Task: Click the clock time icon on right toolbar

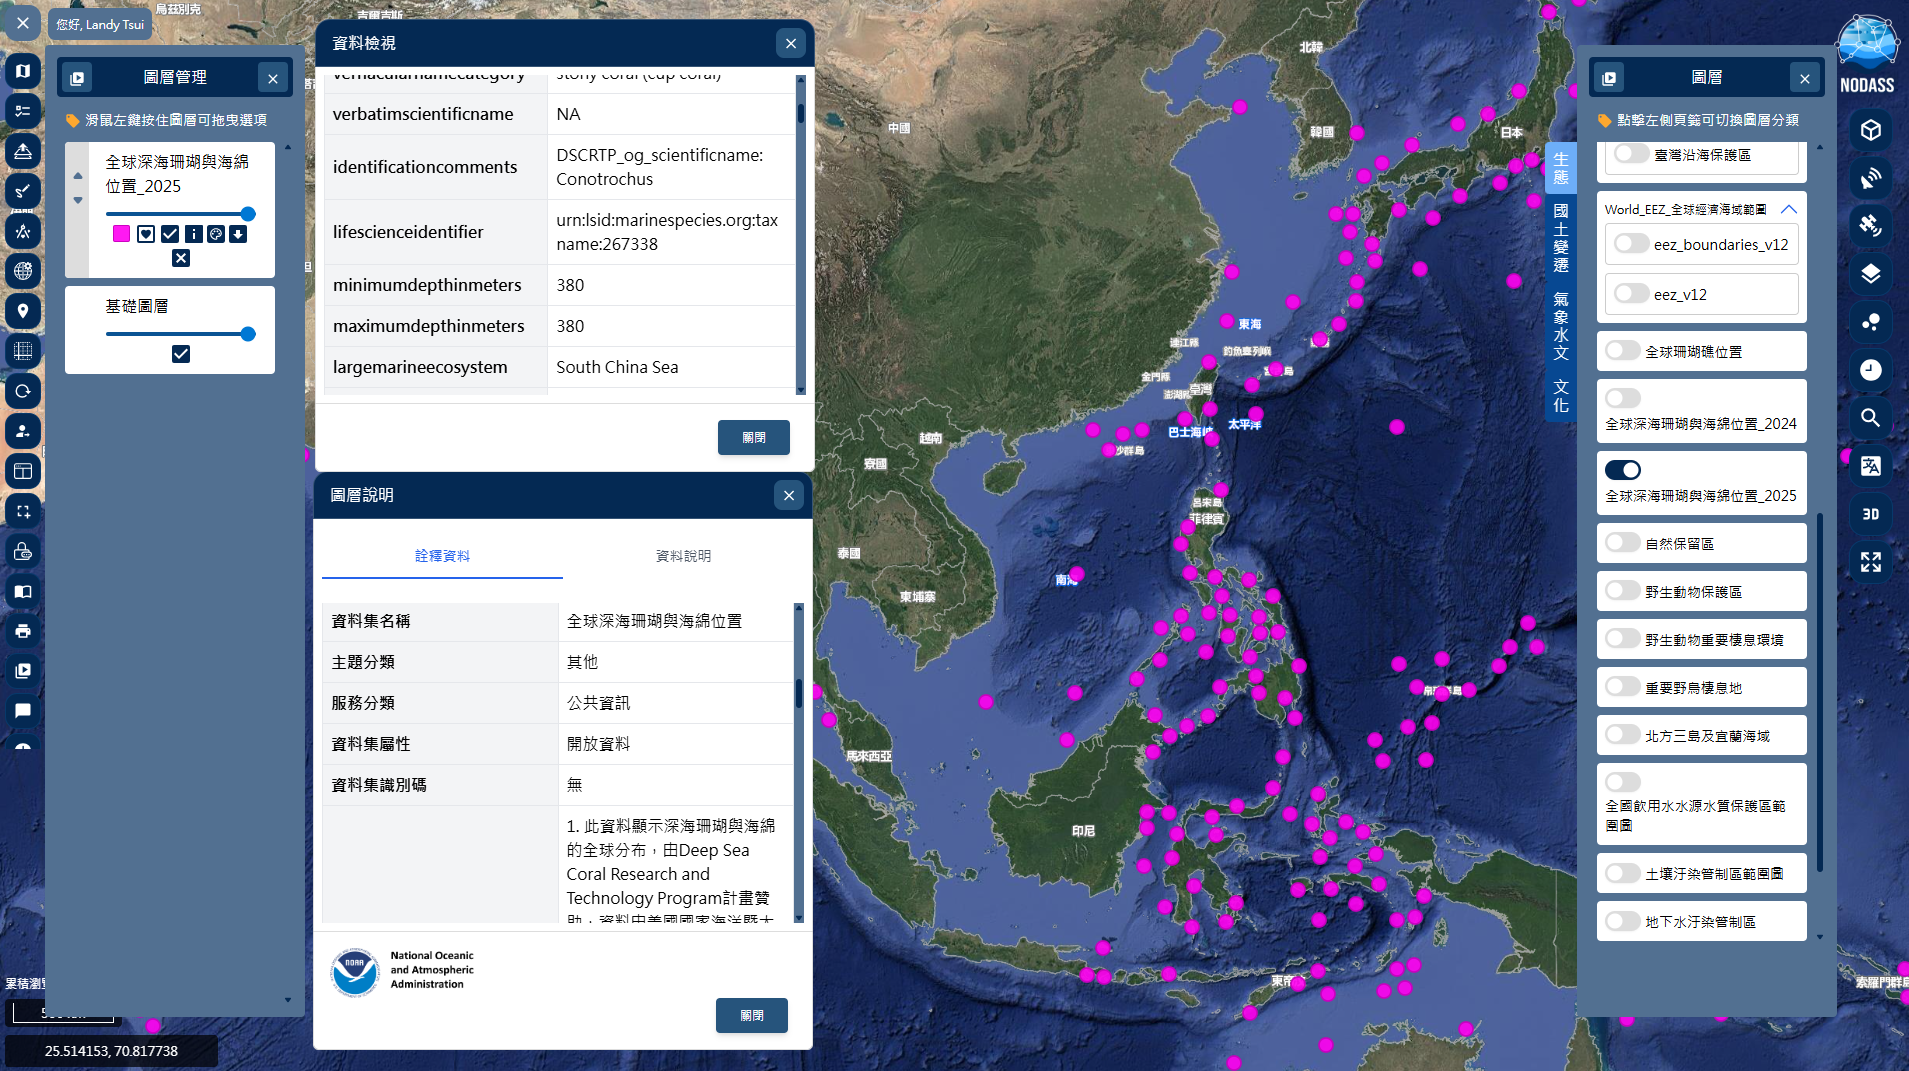Action: click(x=1870, y=370)
